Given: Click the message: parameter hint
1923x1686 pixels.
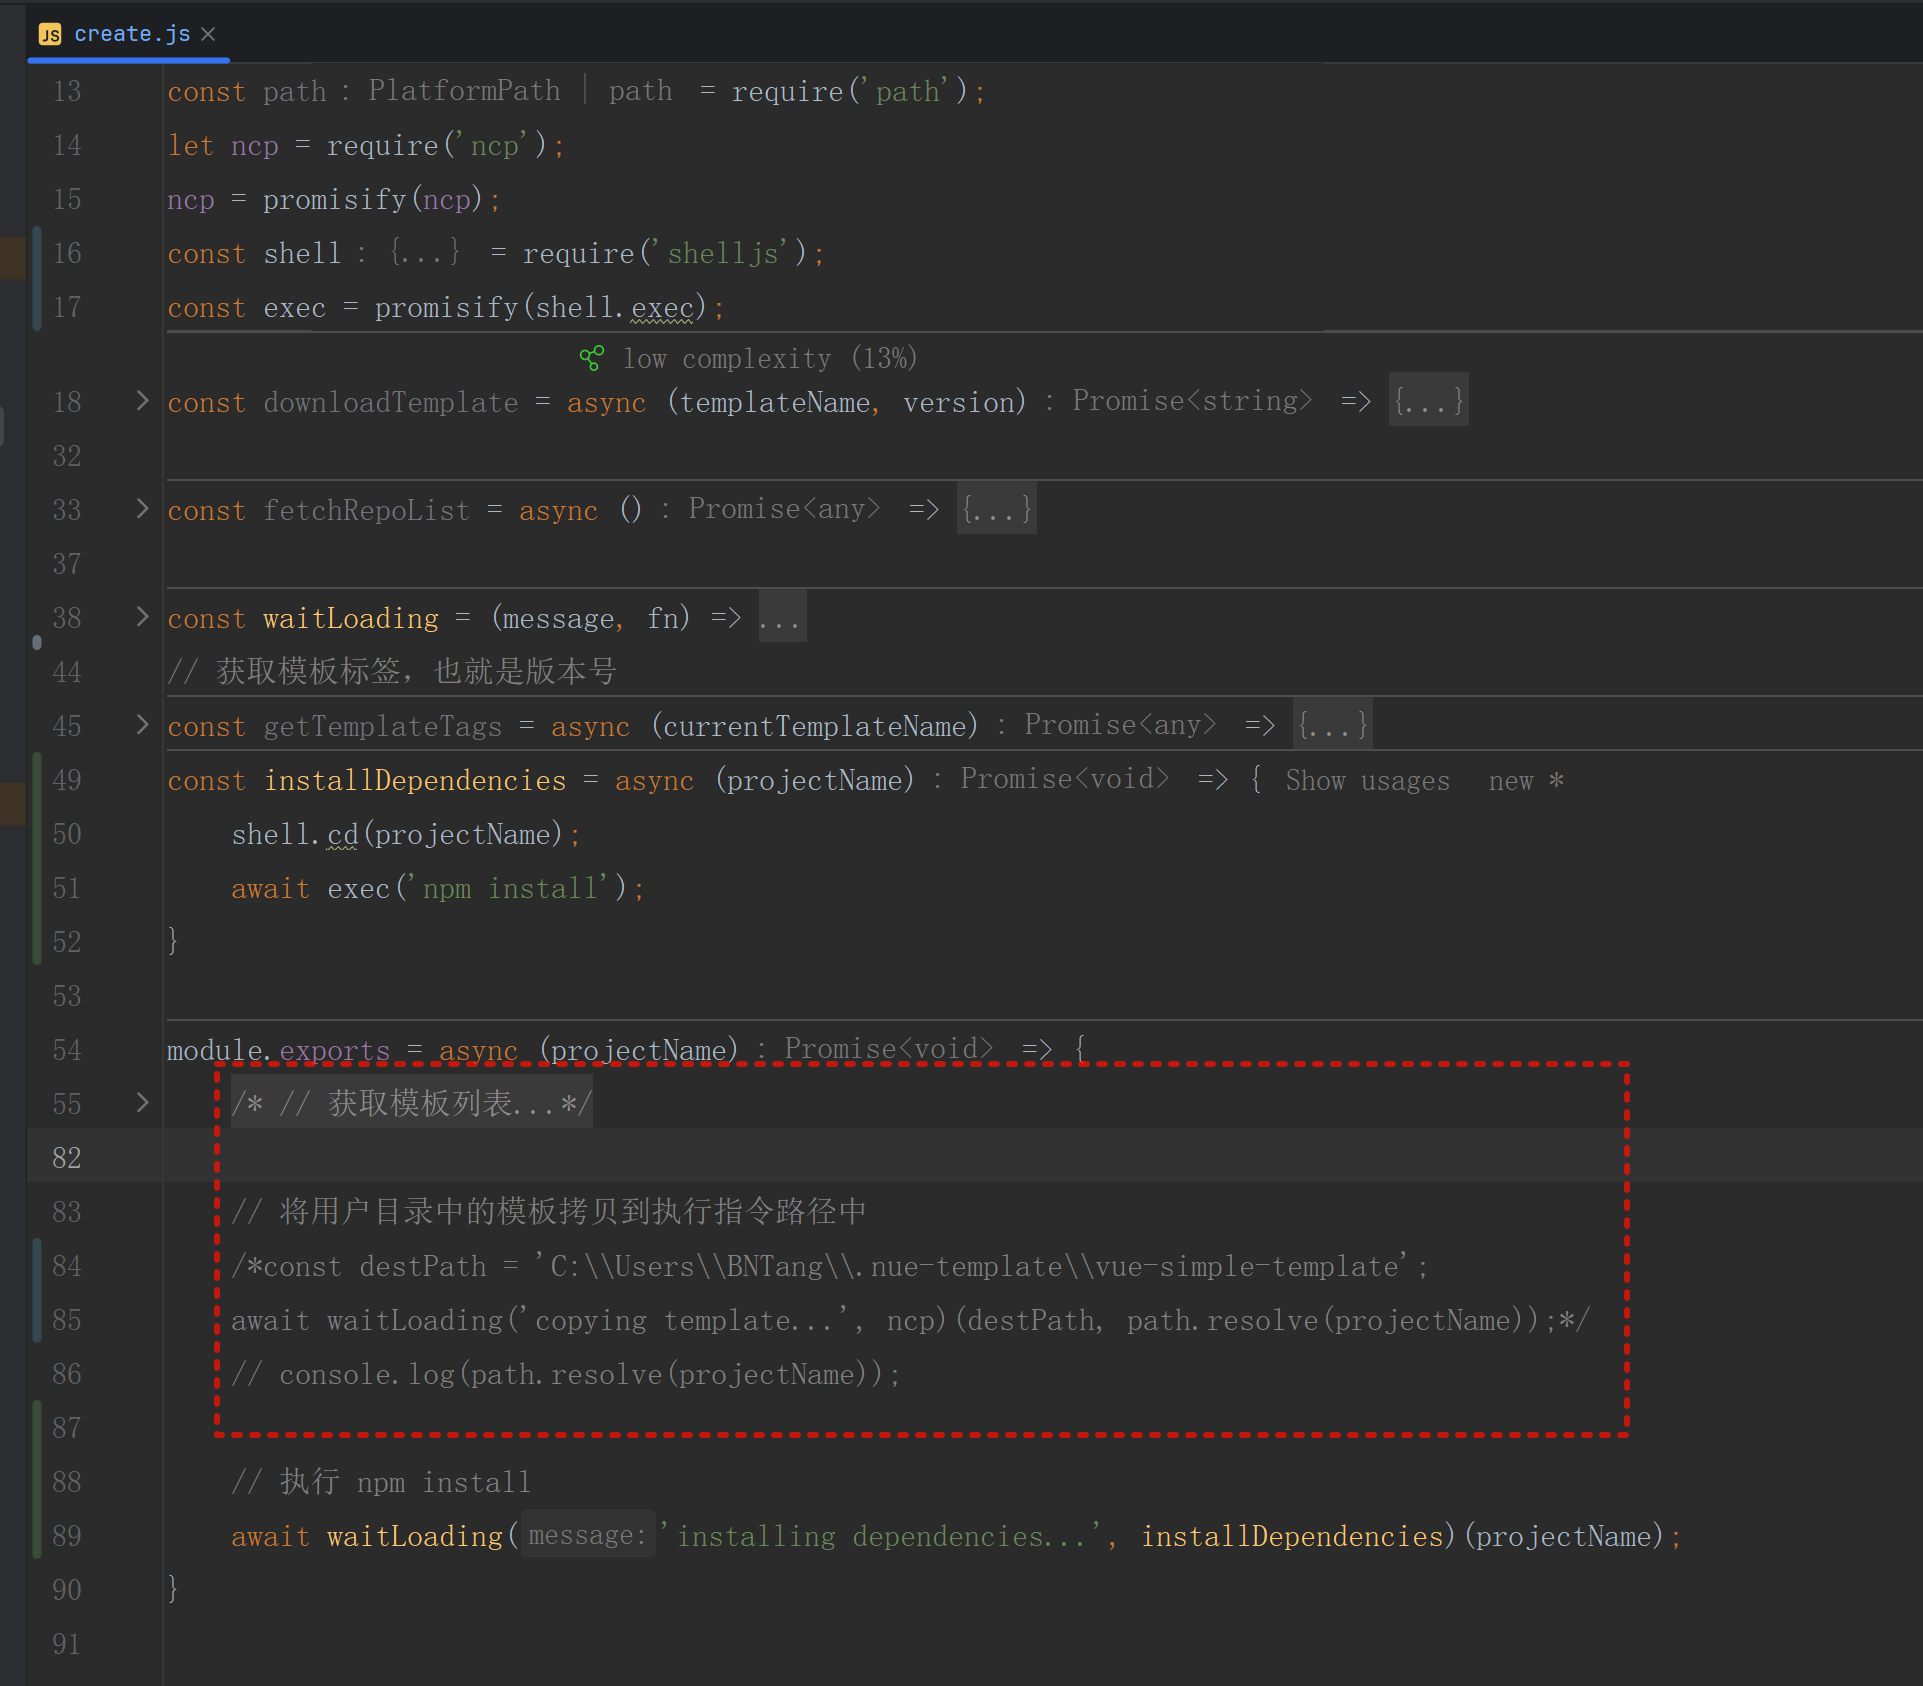Looking at the screenshot, I should click(x=587, y=1535).
